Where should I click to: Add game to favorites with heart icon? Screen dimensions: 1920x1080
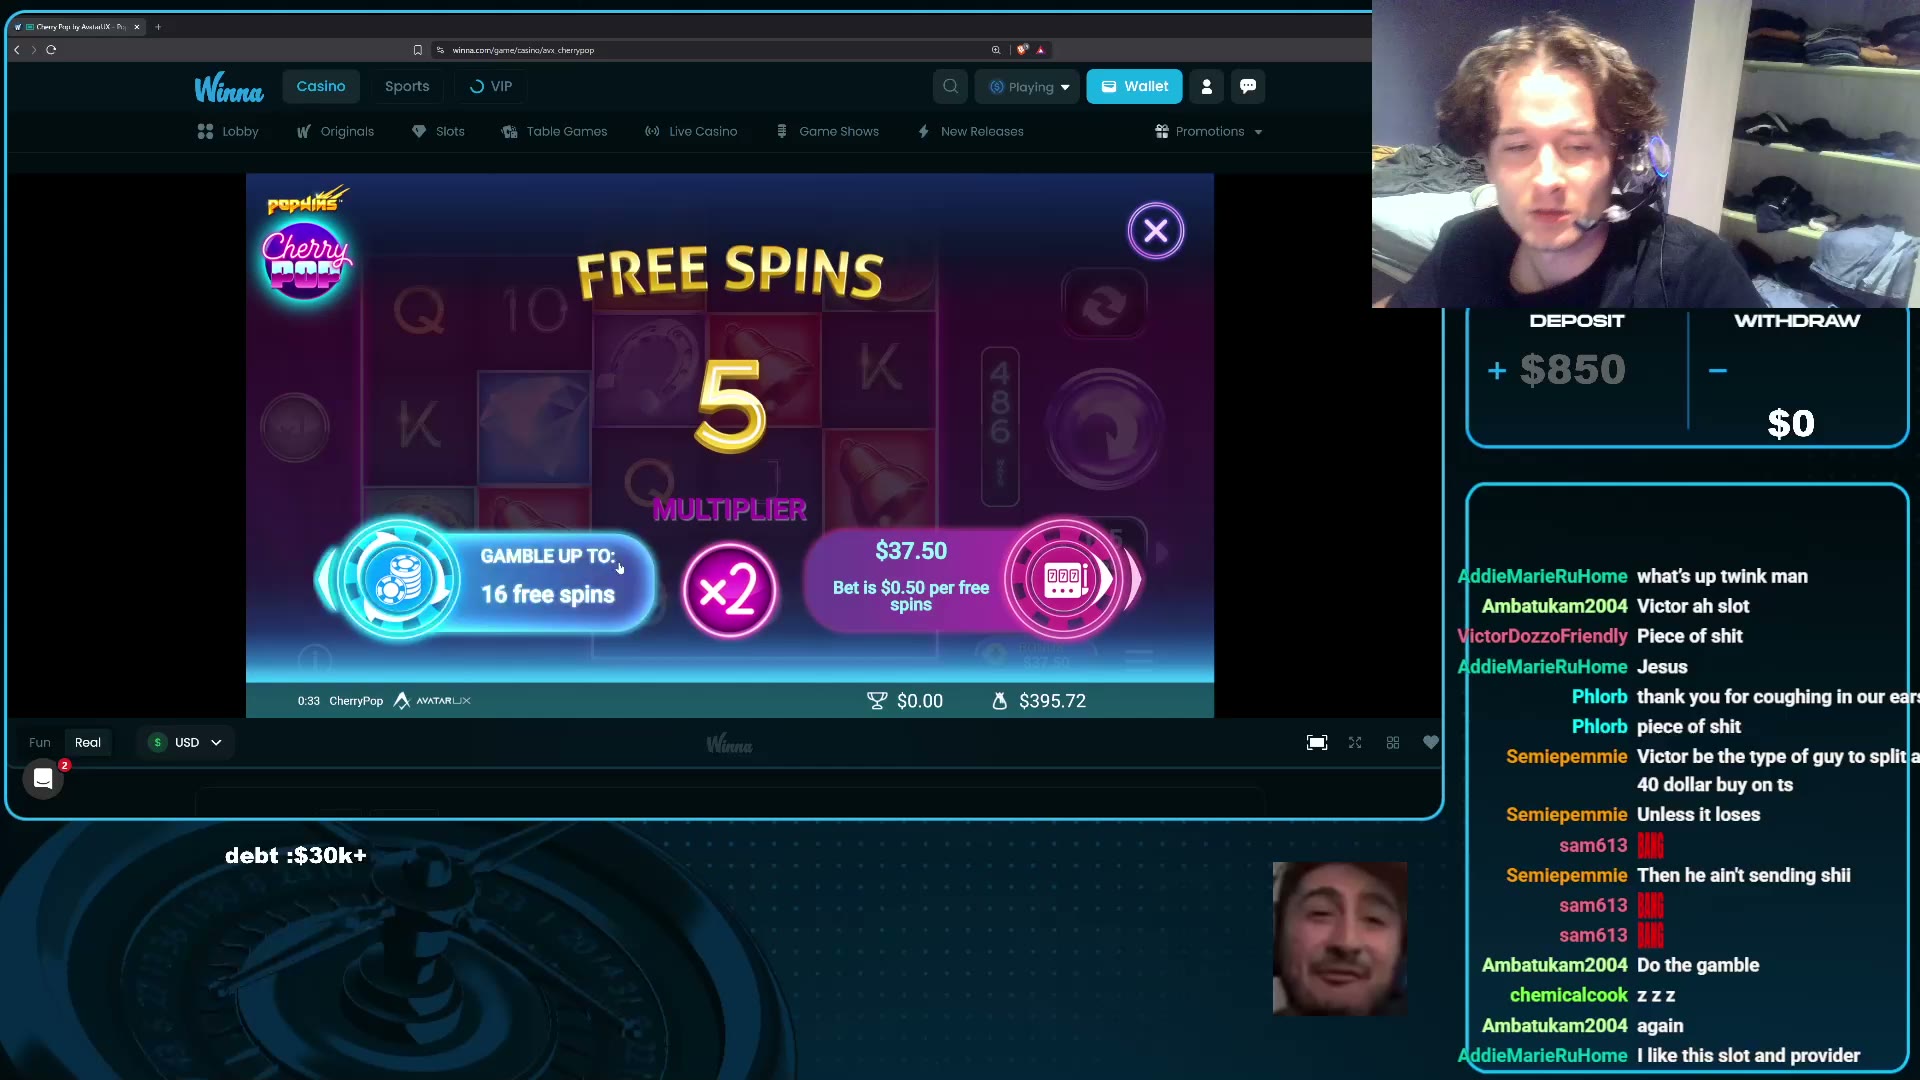(x=1431, y=742)
